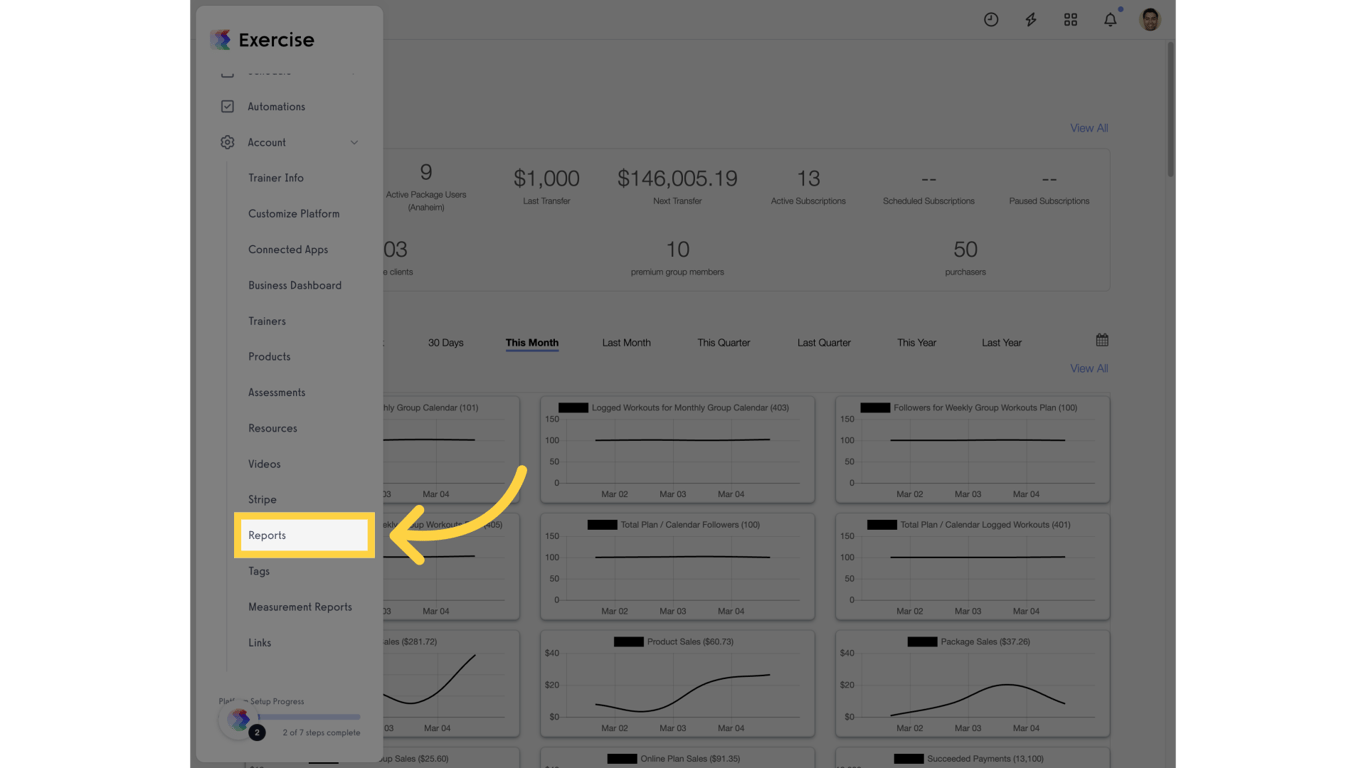Toggle the Online Plan Sales legend swatch

[622, 759]
